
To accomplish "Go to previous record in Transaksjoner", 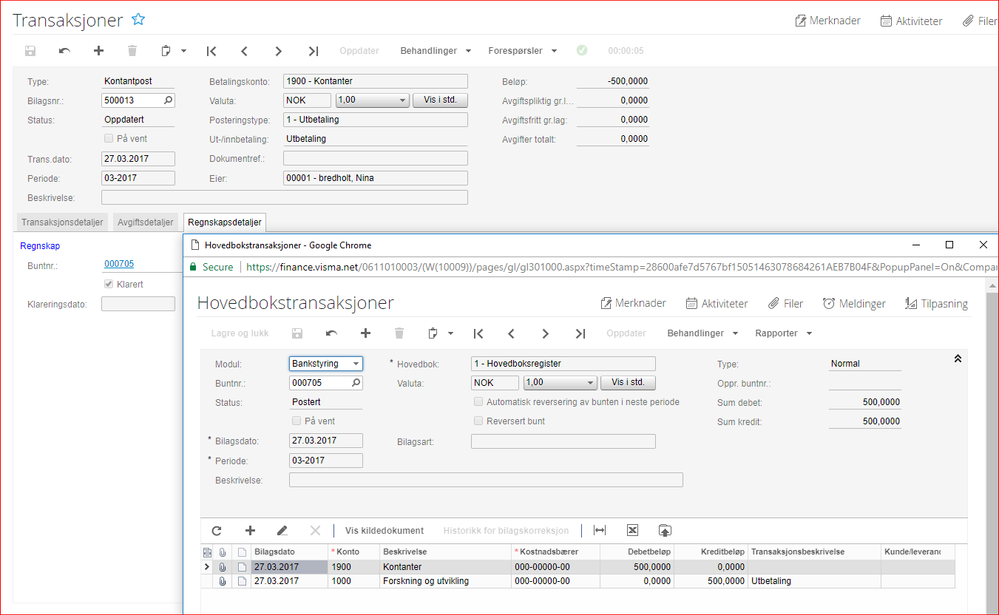I will (245, 51).
